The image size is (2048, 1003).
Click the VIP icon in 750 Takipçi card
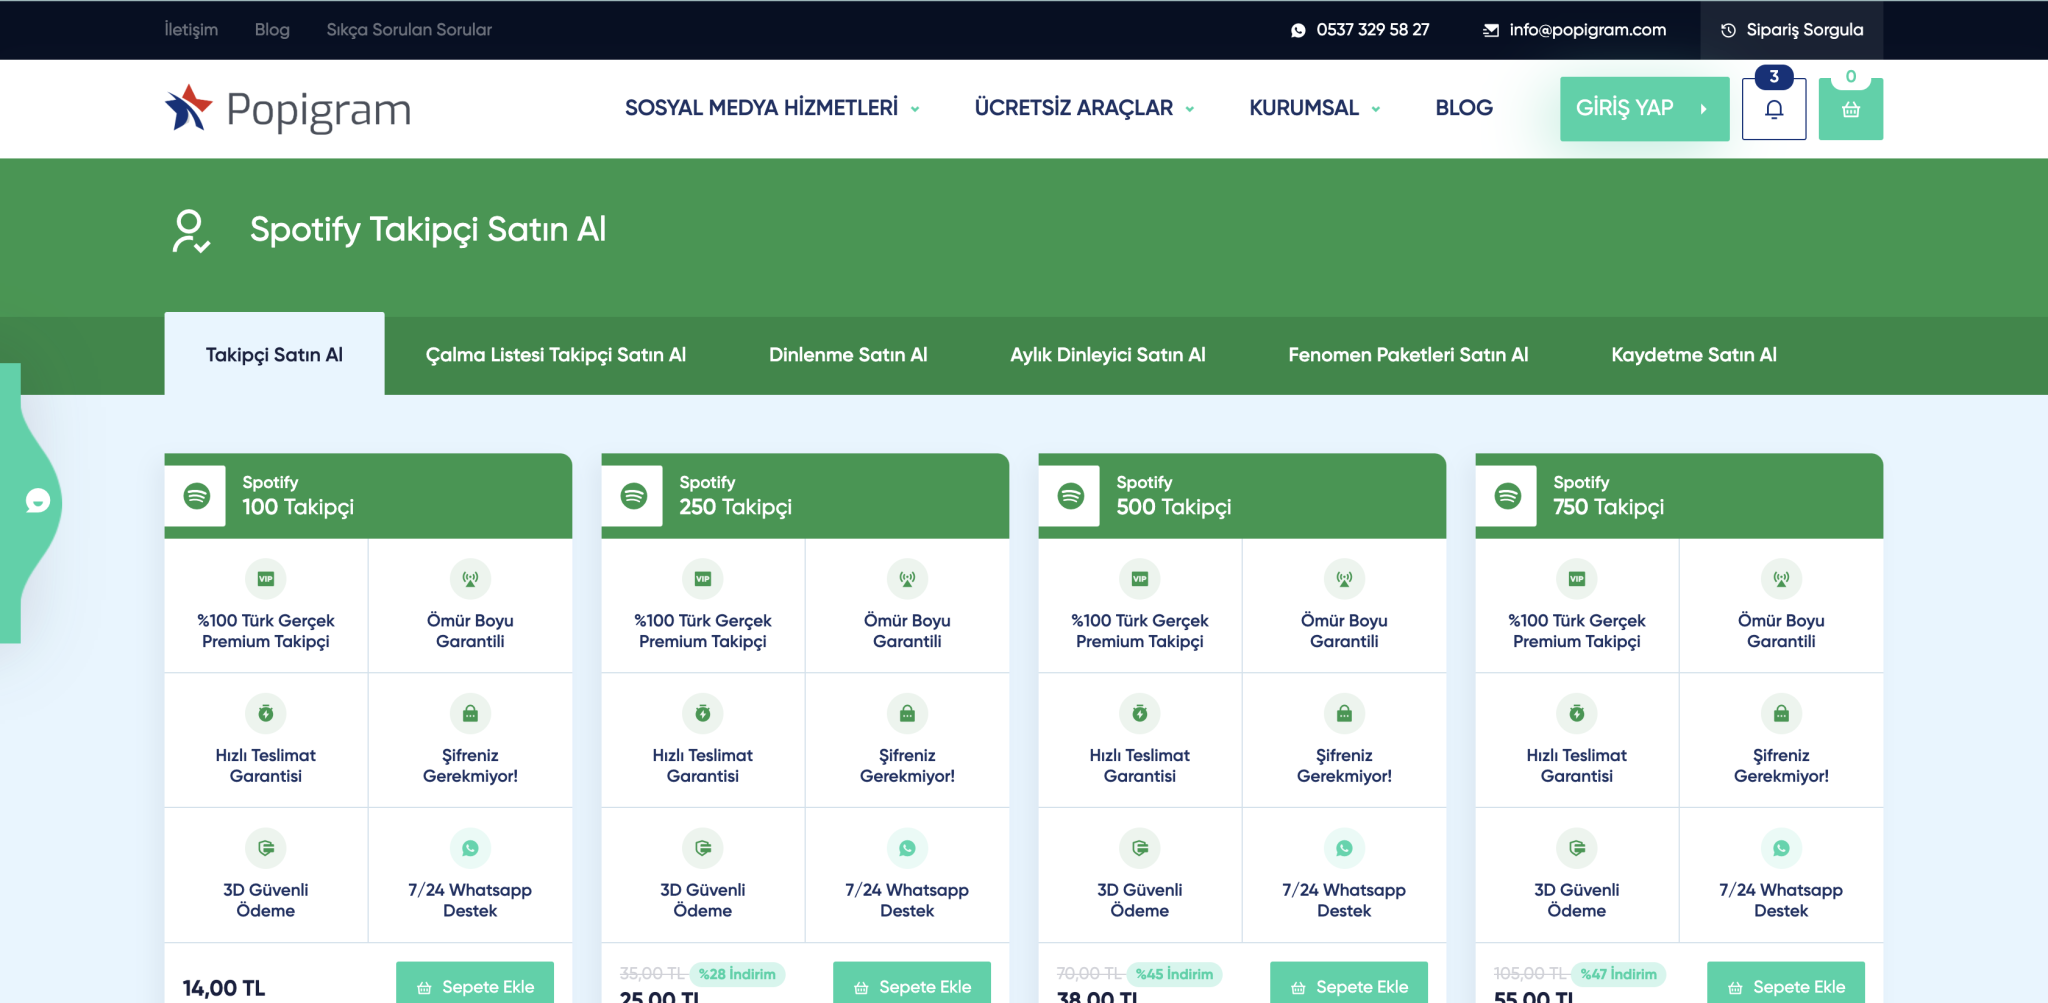[x=1576, y=578]
